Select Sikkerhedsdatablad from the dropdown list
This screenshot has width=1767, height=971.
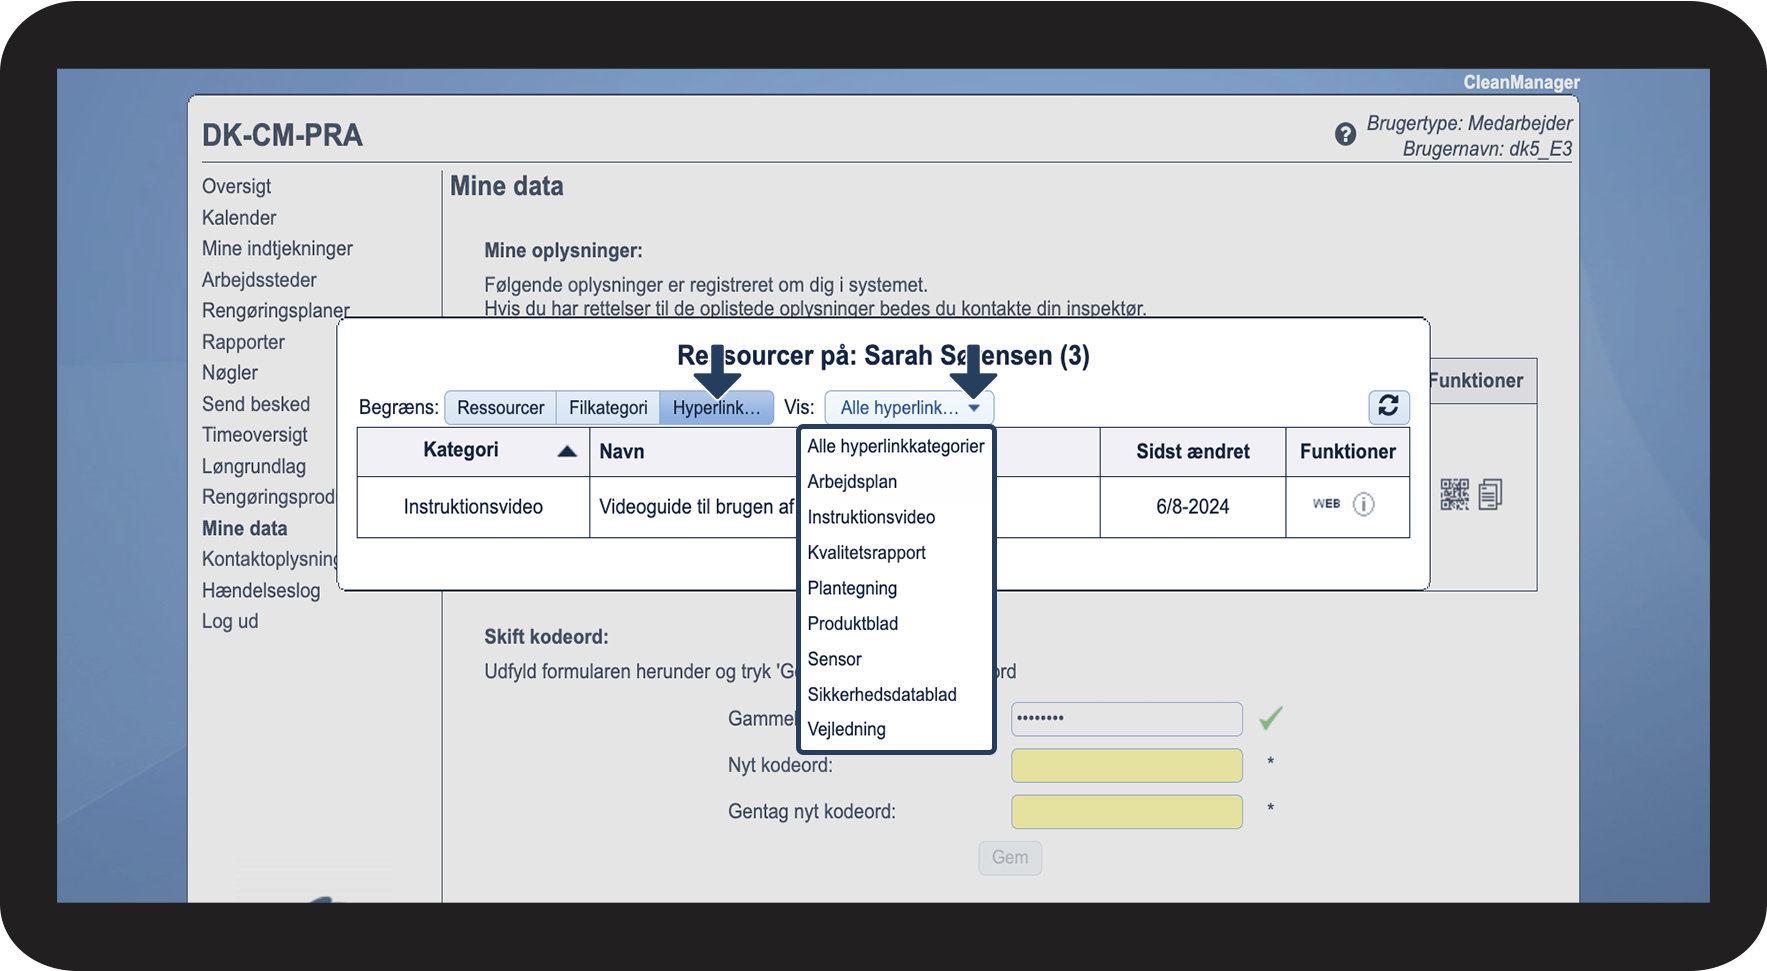click(881, 694)
